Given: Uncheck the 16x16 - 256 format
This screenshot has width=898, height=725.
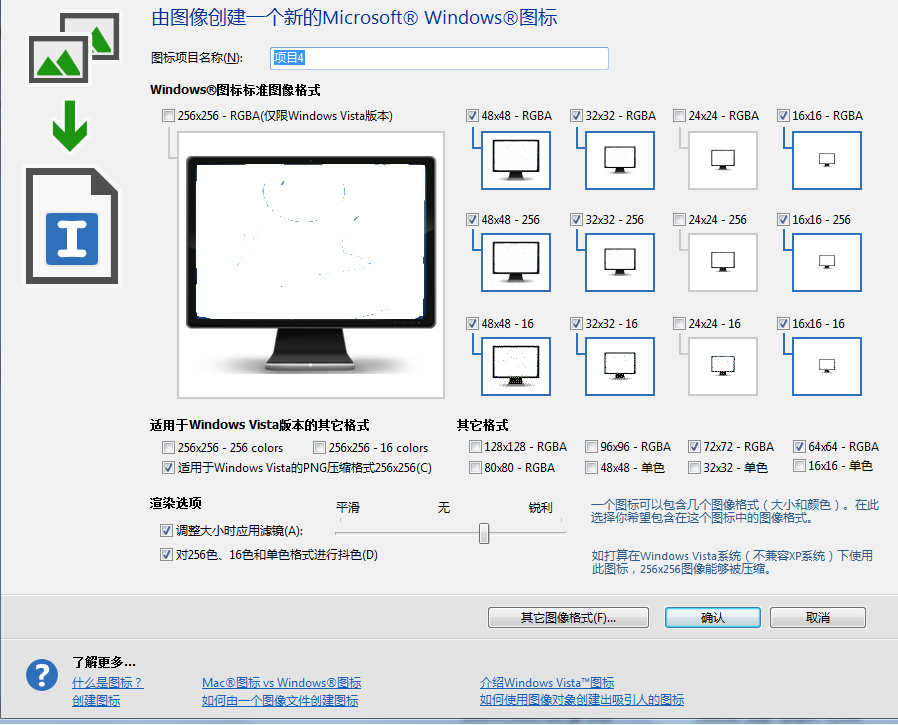Looking at the screenshot, I should [x=783, y=220].
